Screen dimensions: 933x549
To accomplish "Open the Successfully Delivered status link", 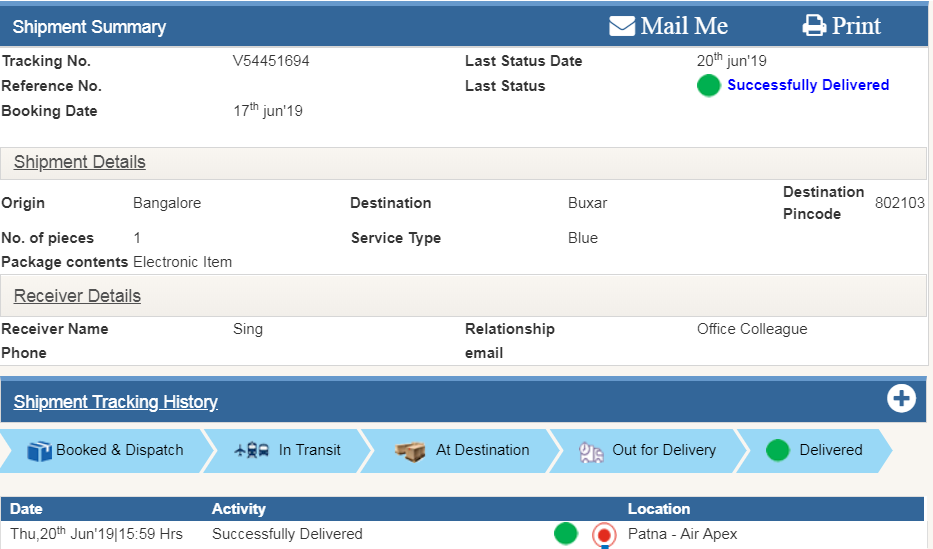I will 808,85.
